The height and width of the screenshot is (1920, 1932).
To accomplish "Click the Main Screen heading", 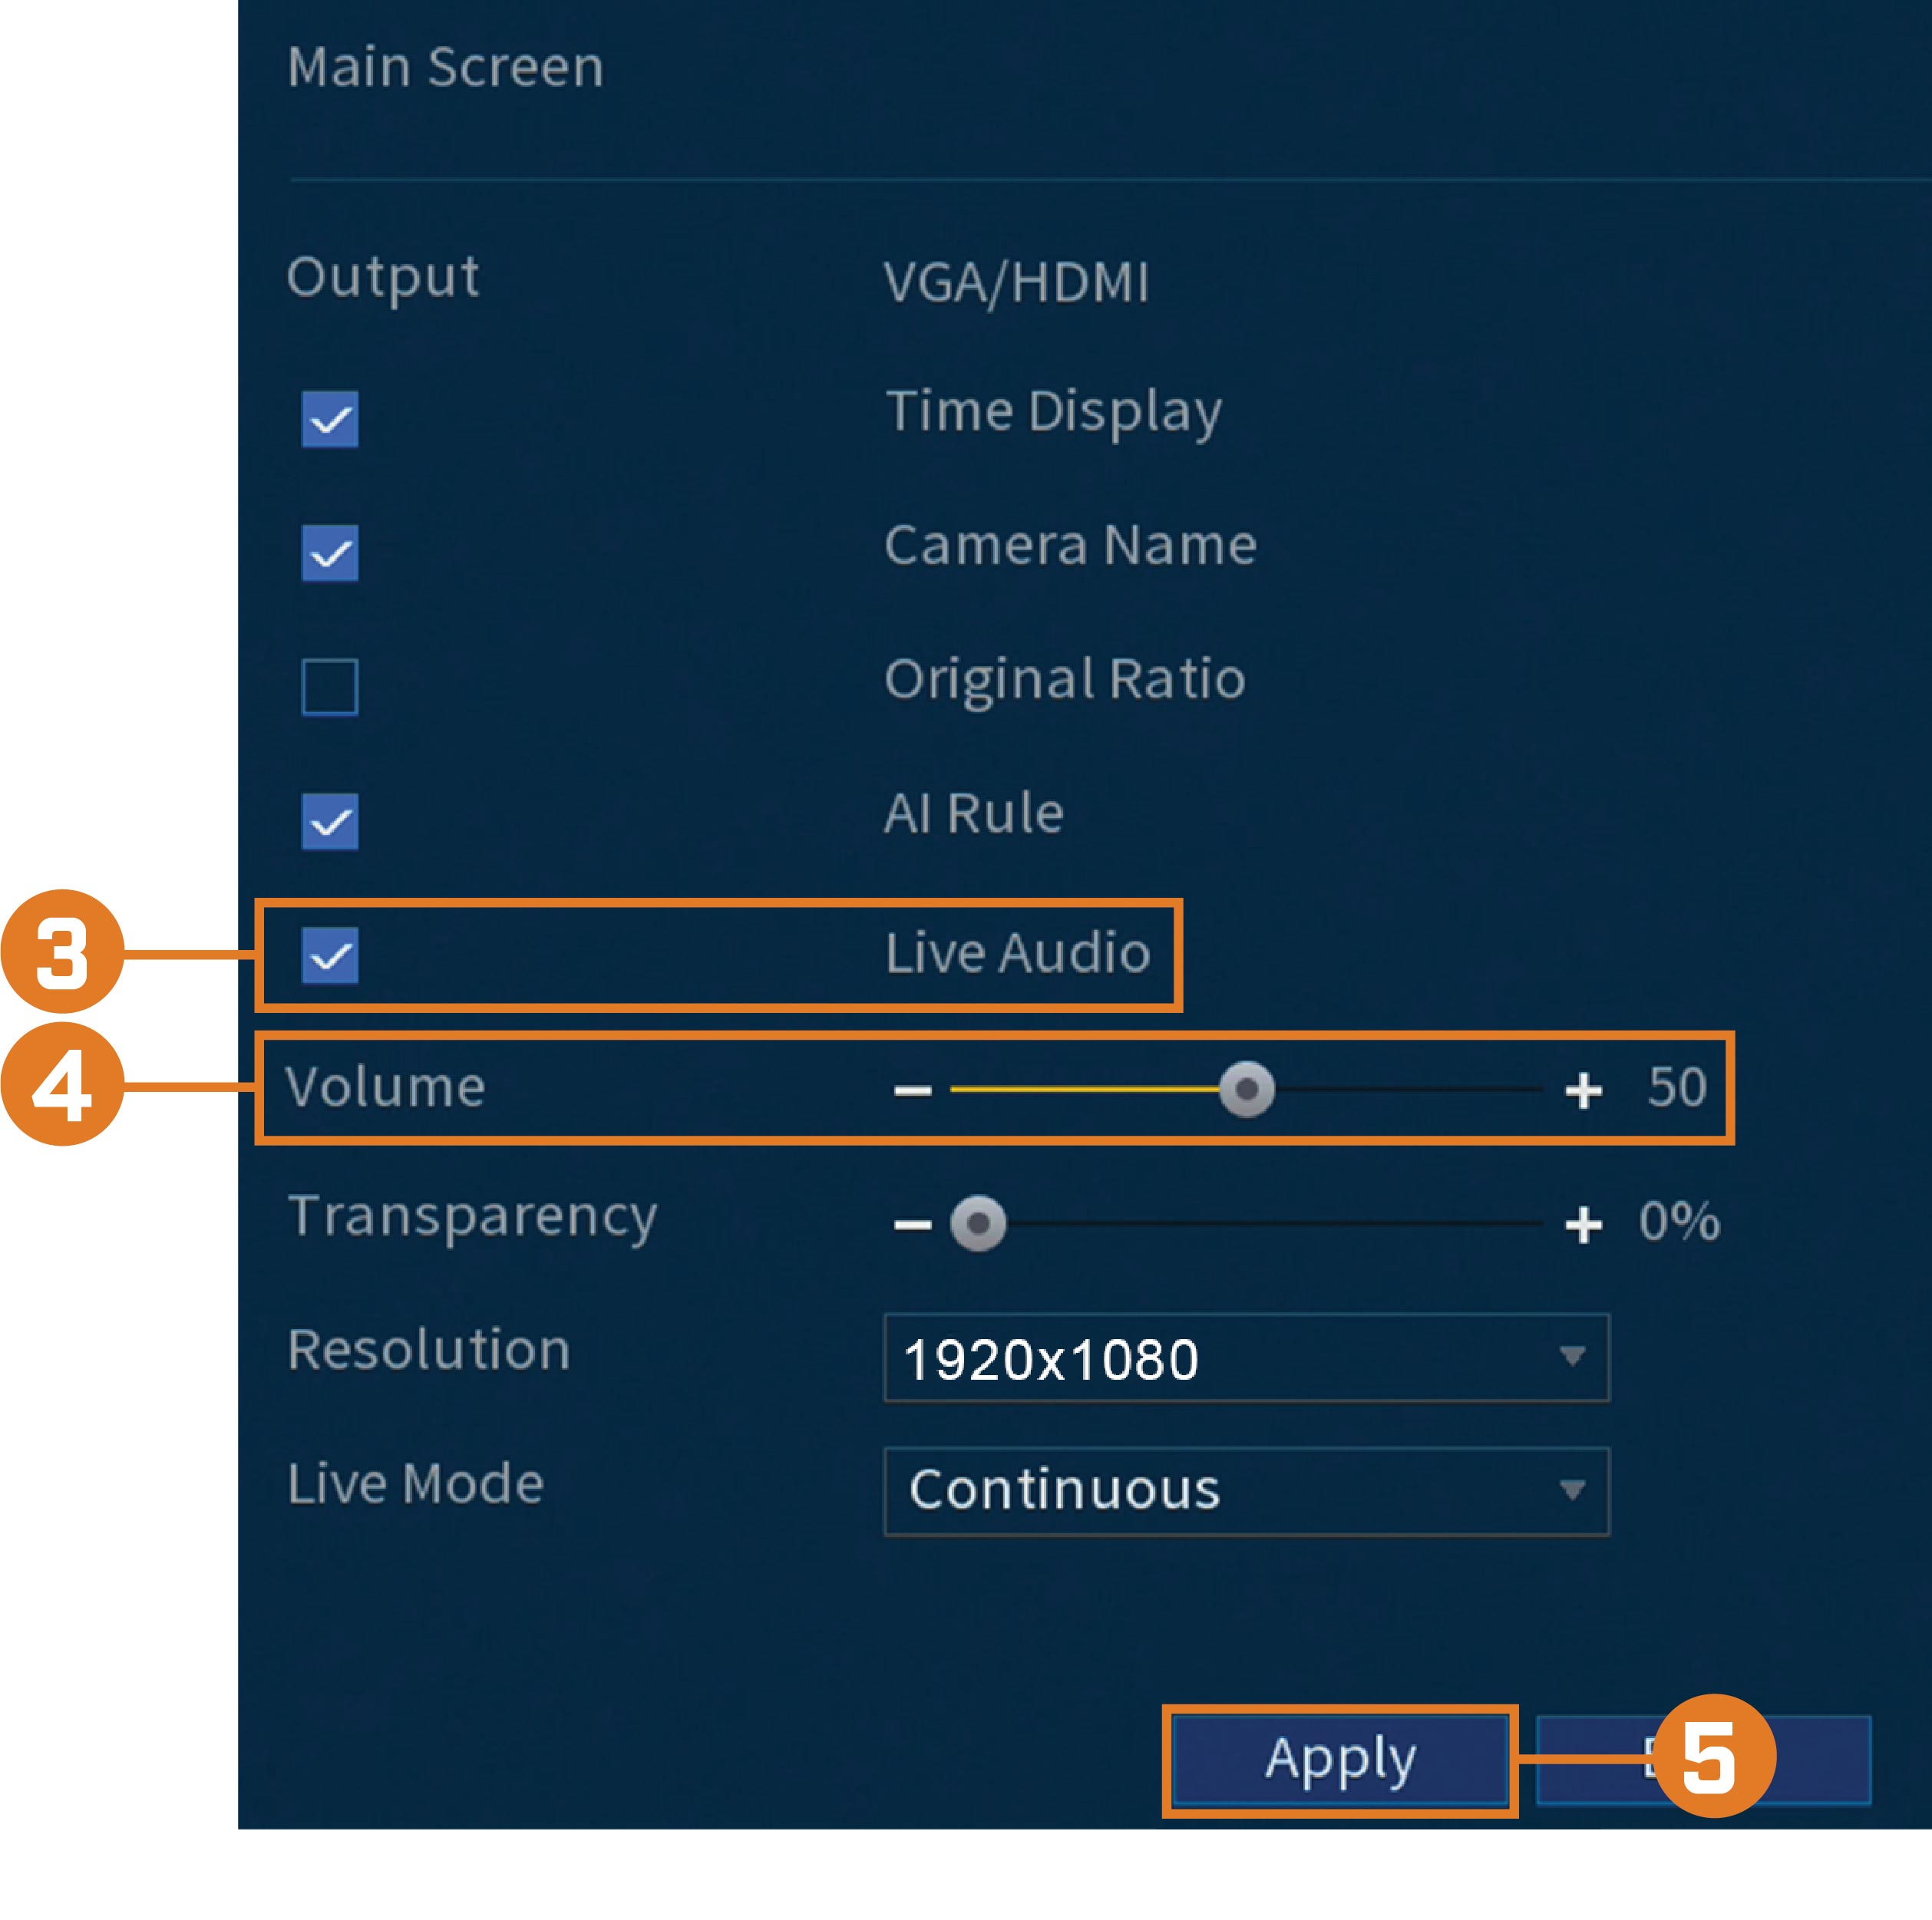I will tap(445, 68).
